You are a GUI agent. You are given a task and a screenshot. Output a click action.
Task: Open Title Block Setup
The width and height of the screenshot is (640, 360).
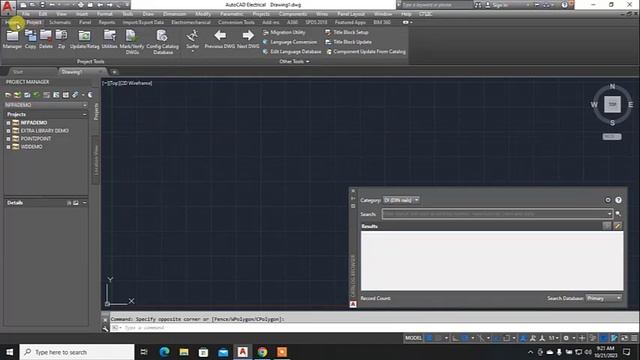click(x=347, y=32)
